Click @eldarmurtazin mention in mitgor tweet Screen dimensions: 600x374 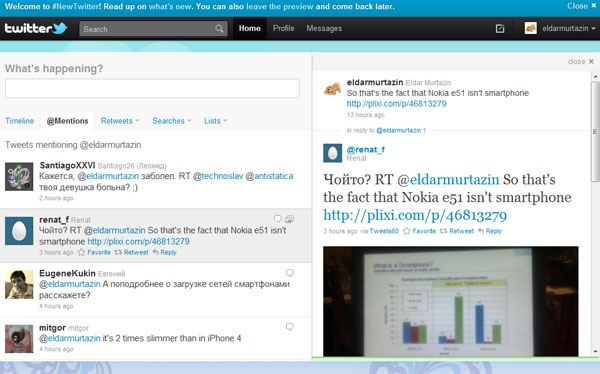(70, 338)
